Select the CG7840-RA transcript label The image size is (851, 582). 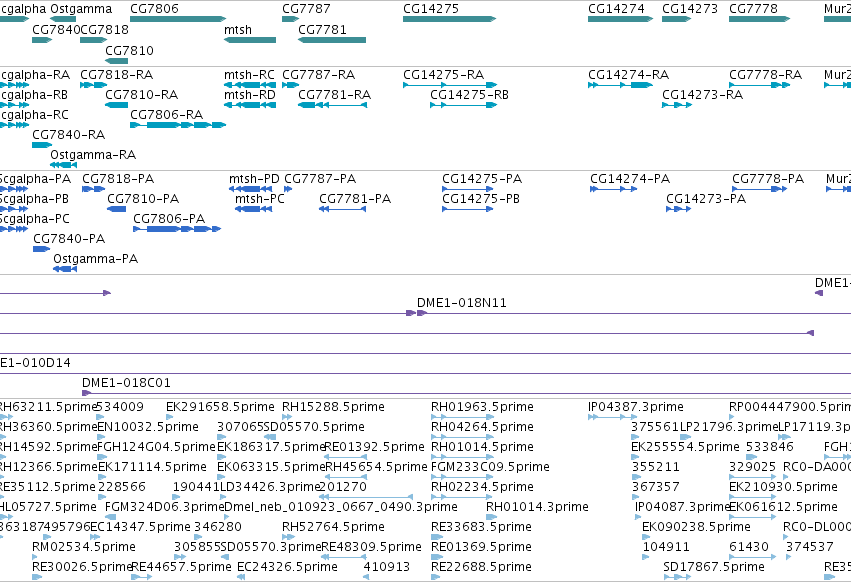[x=68, y=135]
